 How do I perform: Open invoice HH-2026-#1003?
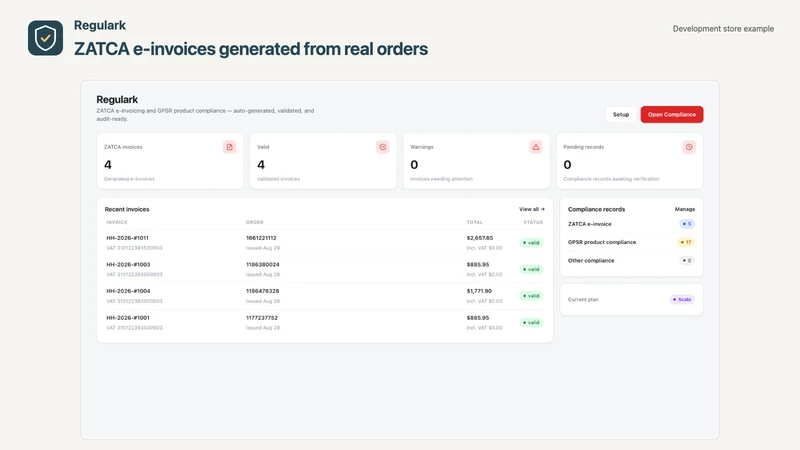tap(128, 264)
